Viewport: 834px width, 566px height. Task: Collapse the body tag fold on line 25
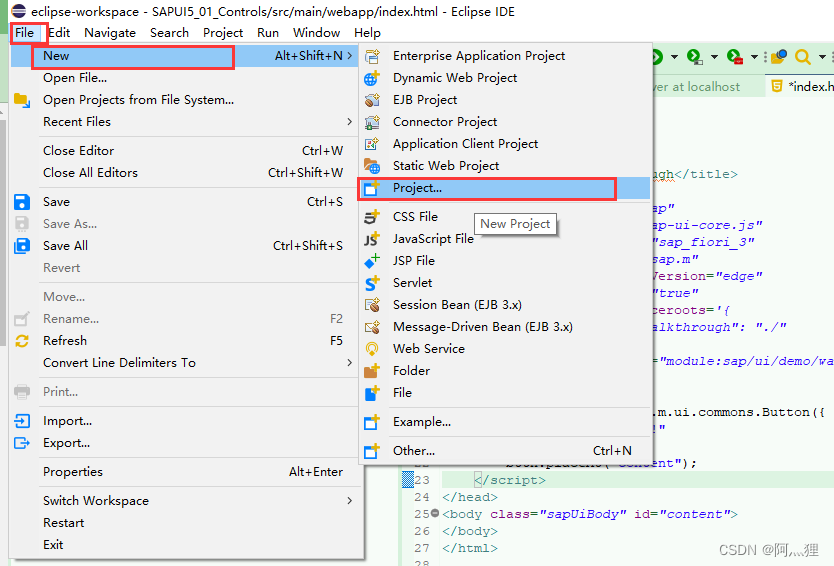tap(435, 513)
